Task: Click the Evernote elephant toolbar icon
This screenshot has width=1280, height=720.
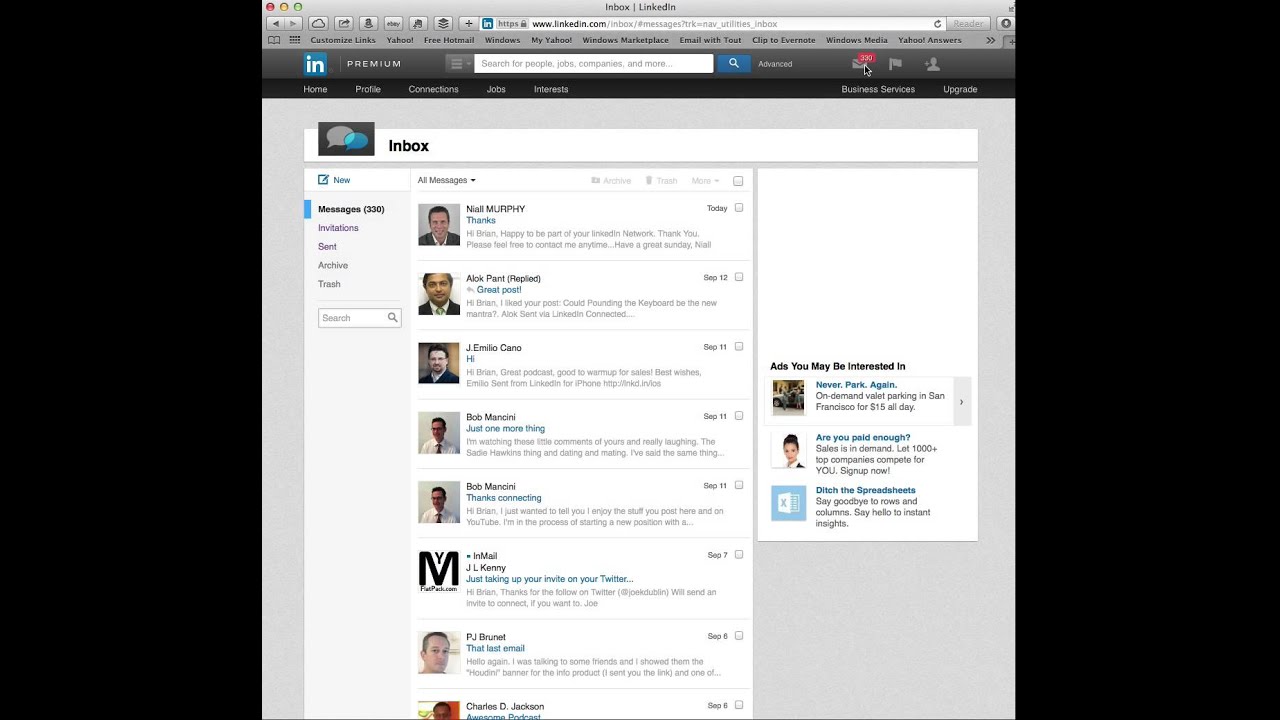Action: coord(418,23)
